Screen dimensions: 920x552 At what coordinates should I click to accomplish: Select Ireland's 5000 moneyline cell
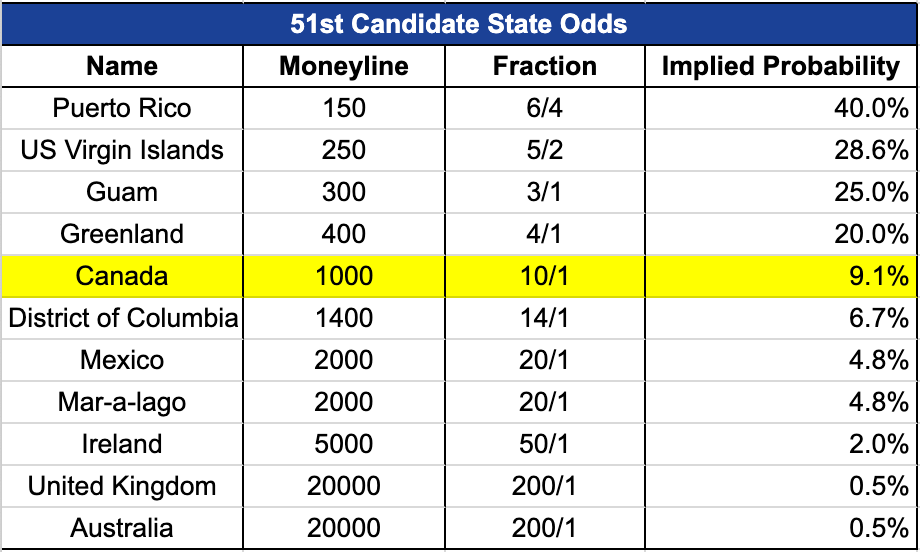344,444
